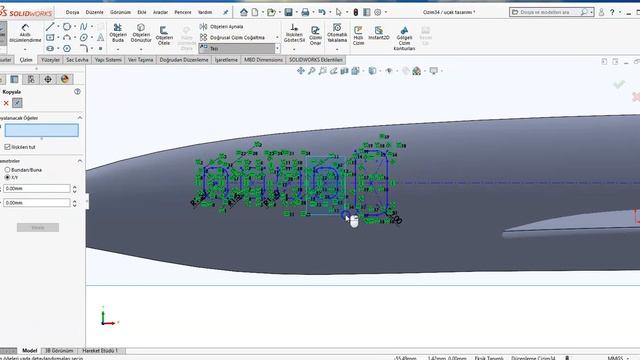Select the Text (A) sketch tool
The width and height of the screenshot is (640, 360).
coord(100,38)
